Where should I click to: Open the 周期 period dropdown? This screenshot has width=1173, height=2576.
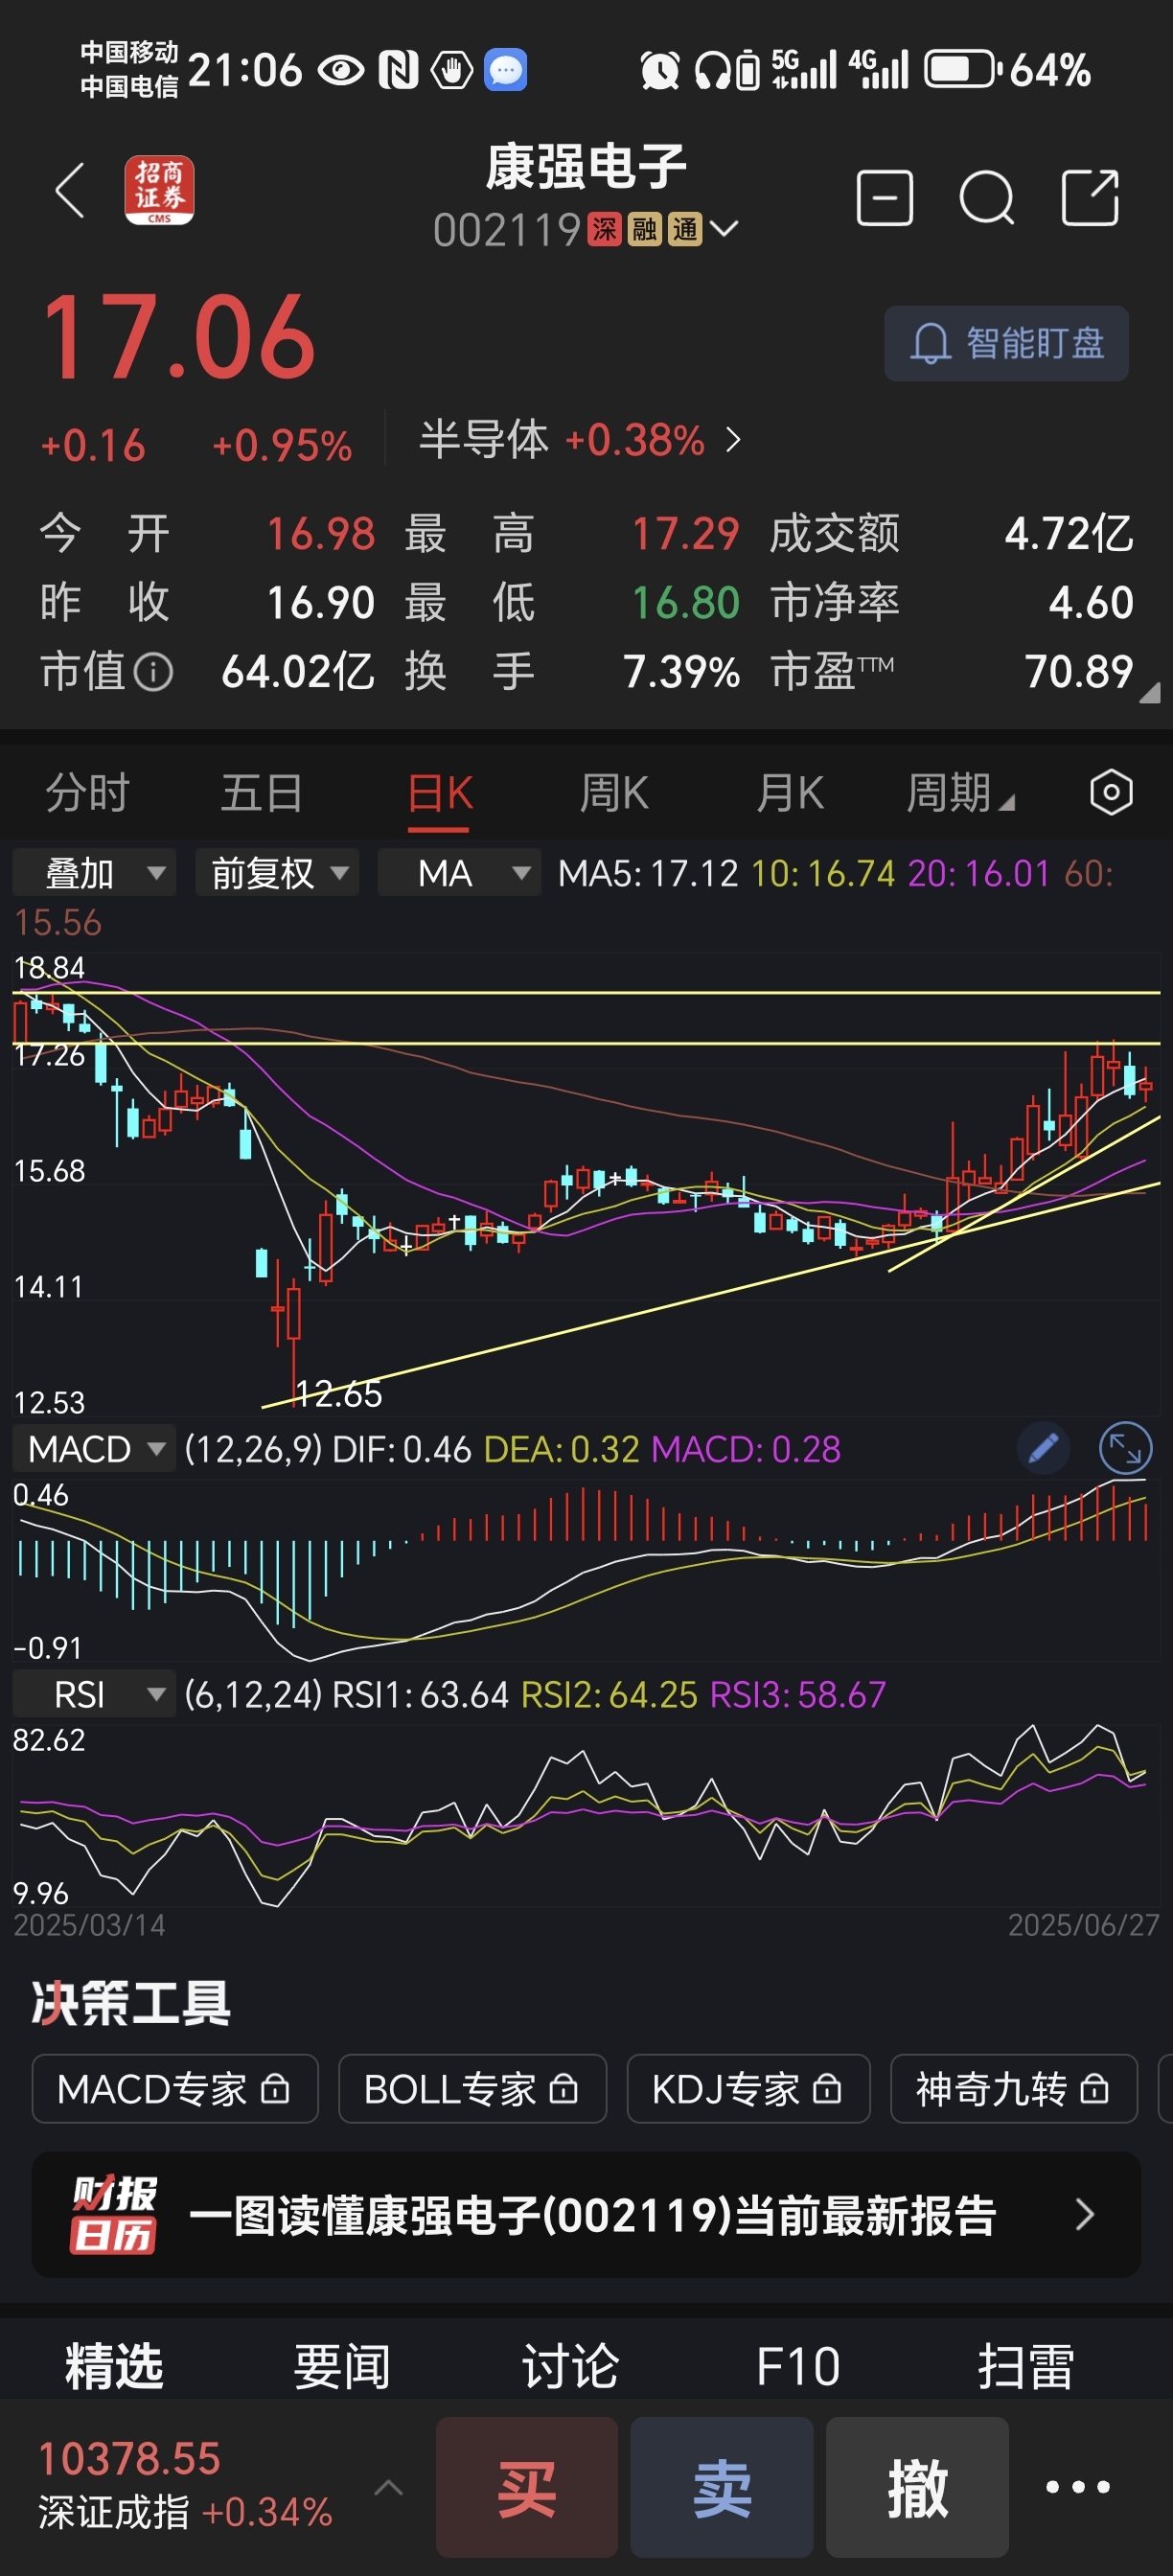coord(959,793)
